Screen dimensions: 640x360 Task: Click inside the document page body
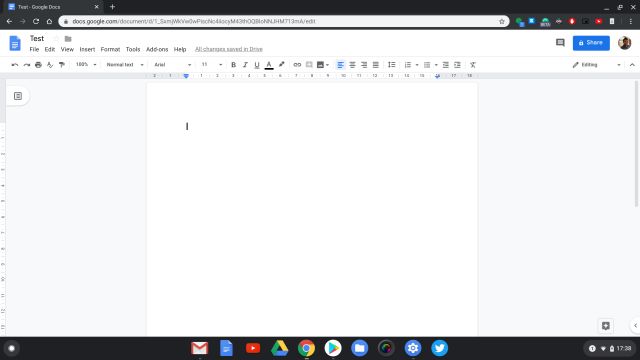pyautogui.click(x=312, y=210)
